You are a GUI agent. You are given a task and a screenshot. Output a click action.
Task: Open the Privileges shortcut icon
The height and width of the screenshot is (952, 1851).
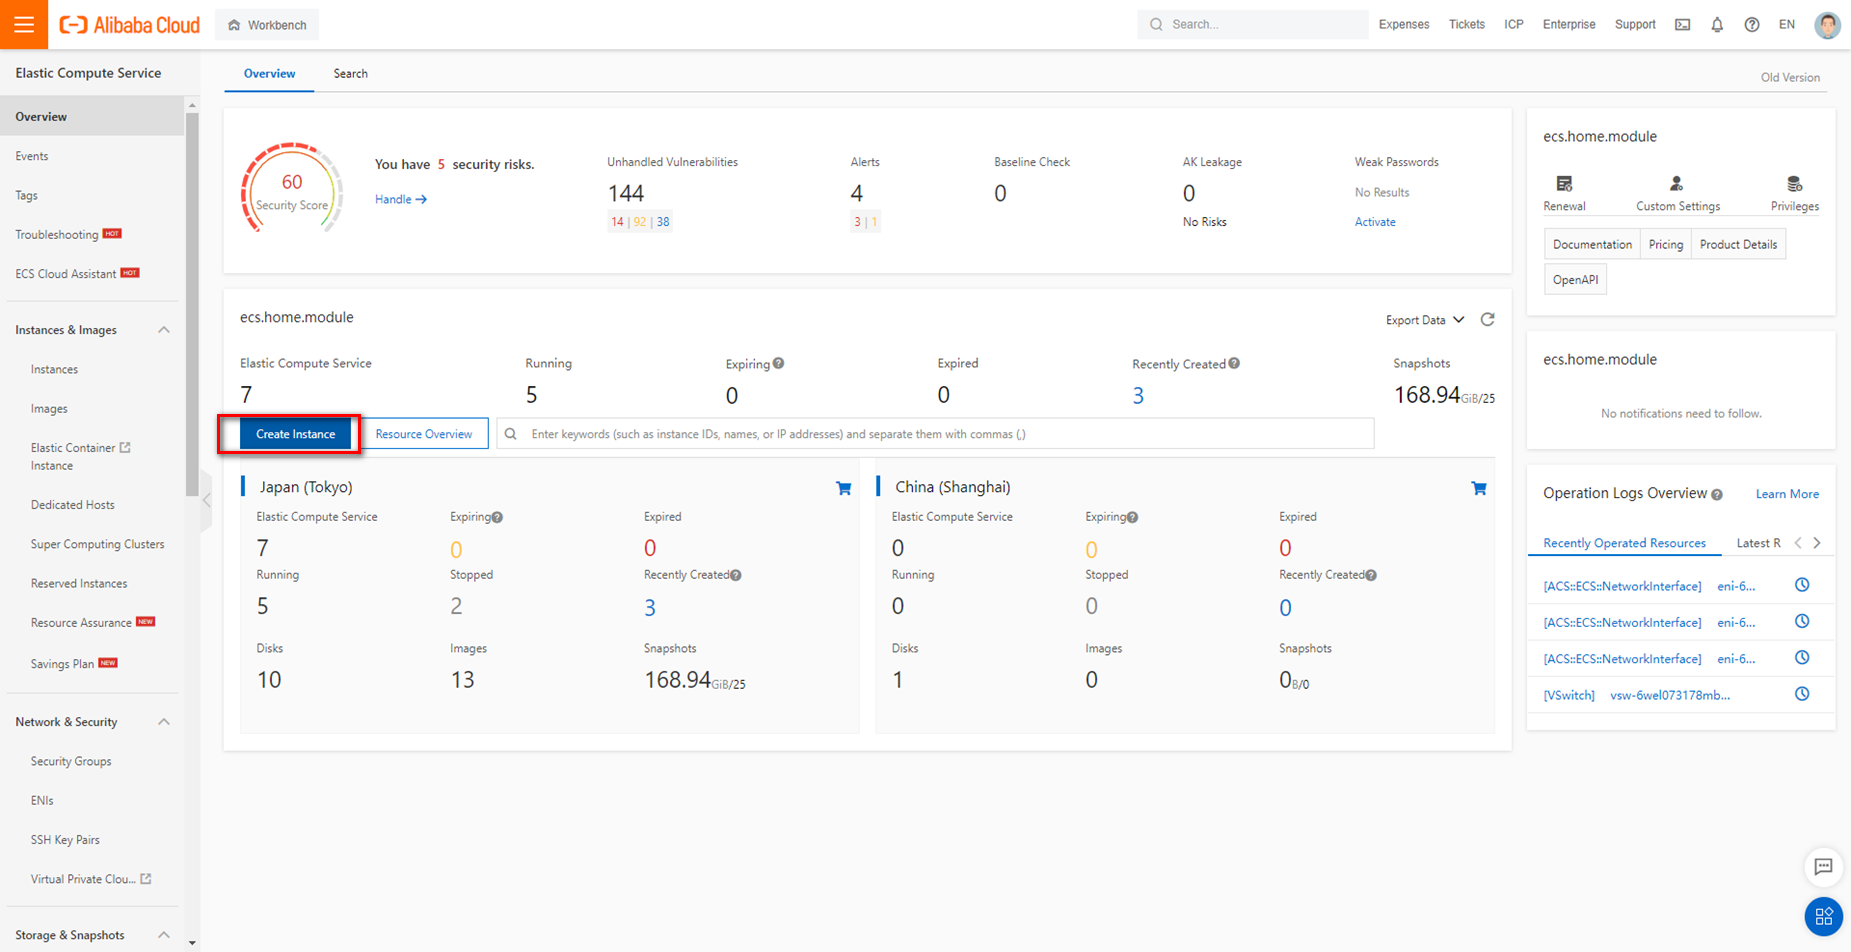click(1795, 184)
